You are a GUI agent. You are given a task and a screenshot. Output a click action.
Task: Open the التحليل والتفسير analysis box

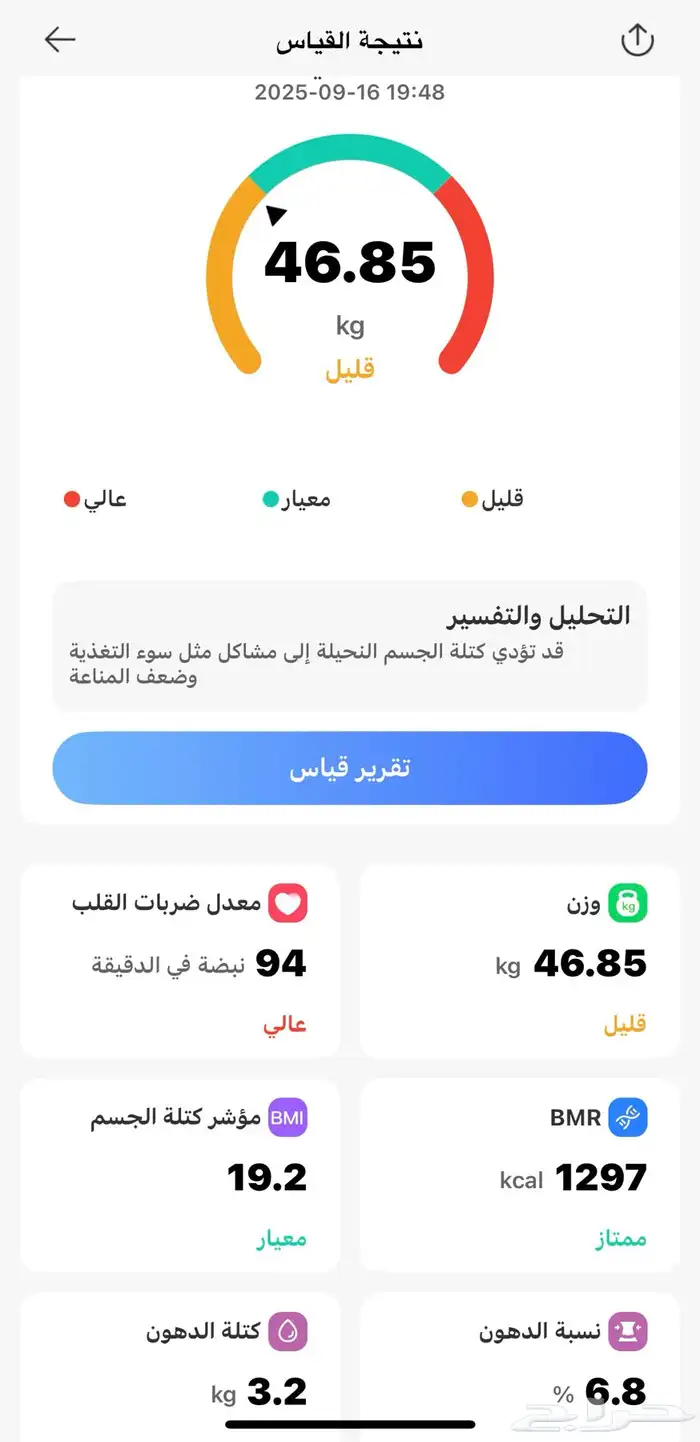350,645
